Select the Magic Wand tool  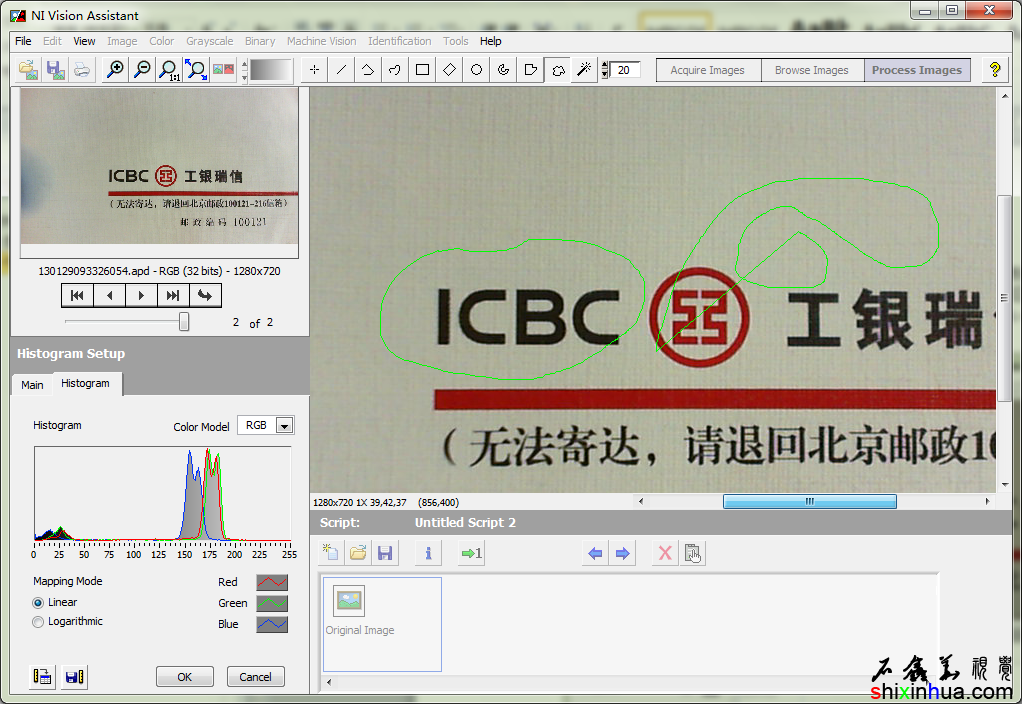tap(584, 70)
